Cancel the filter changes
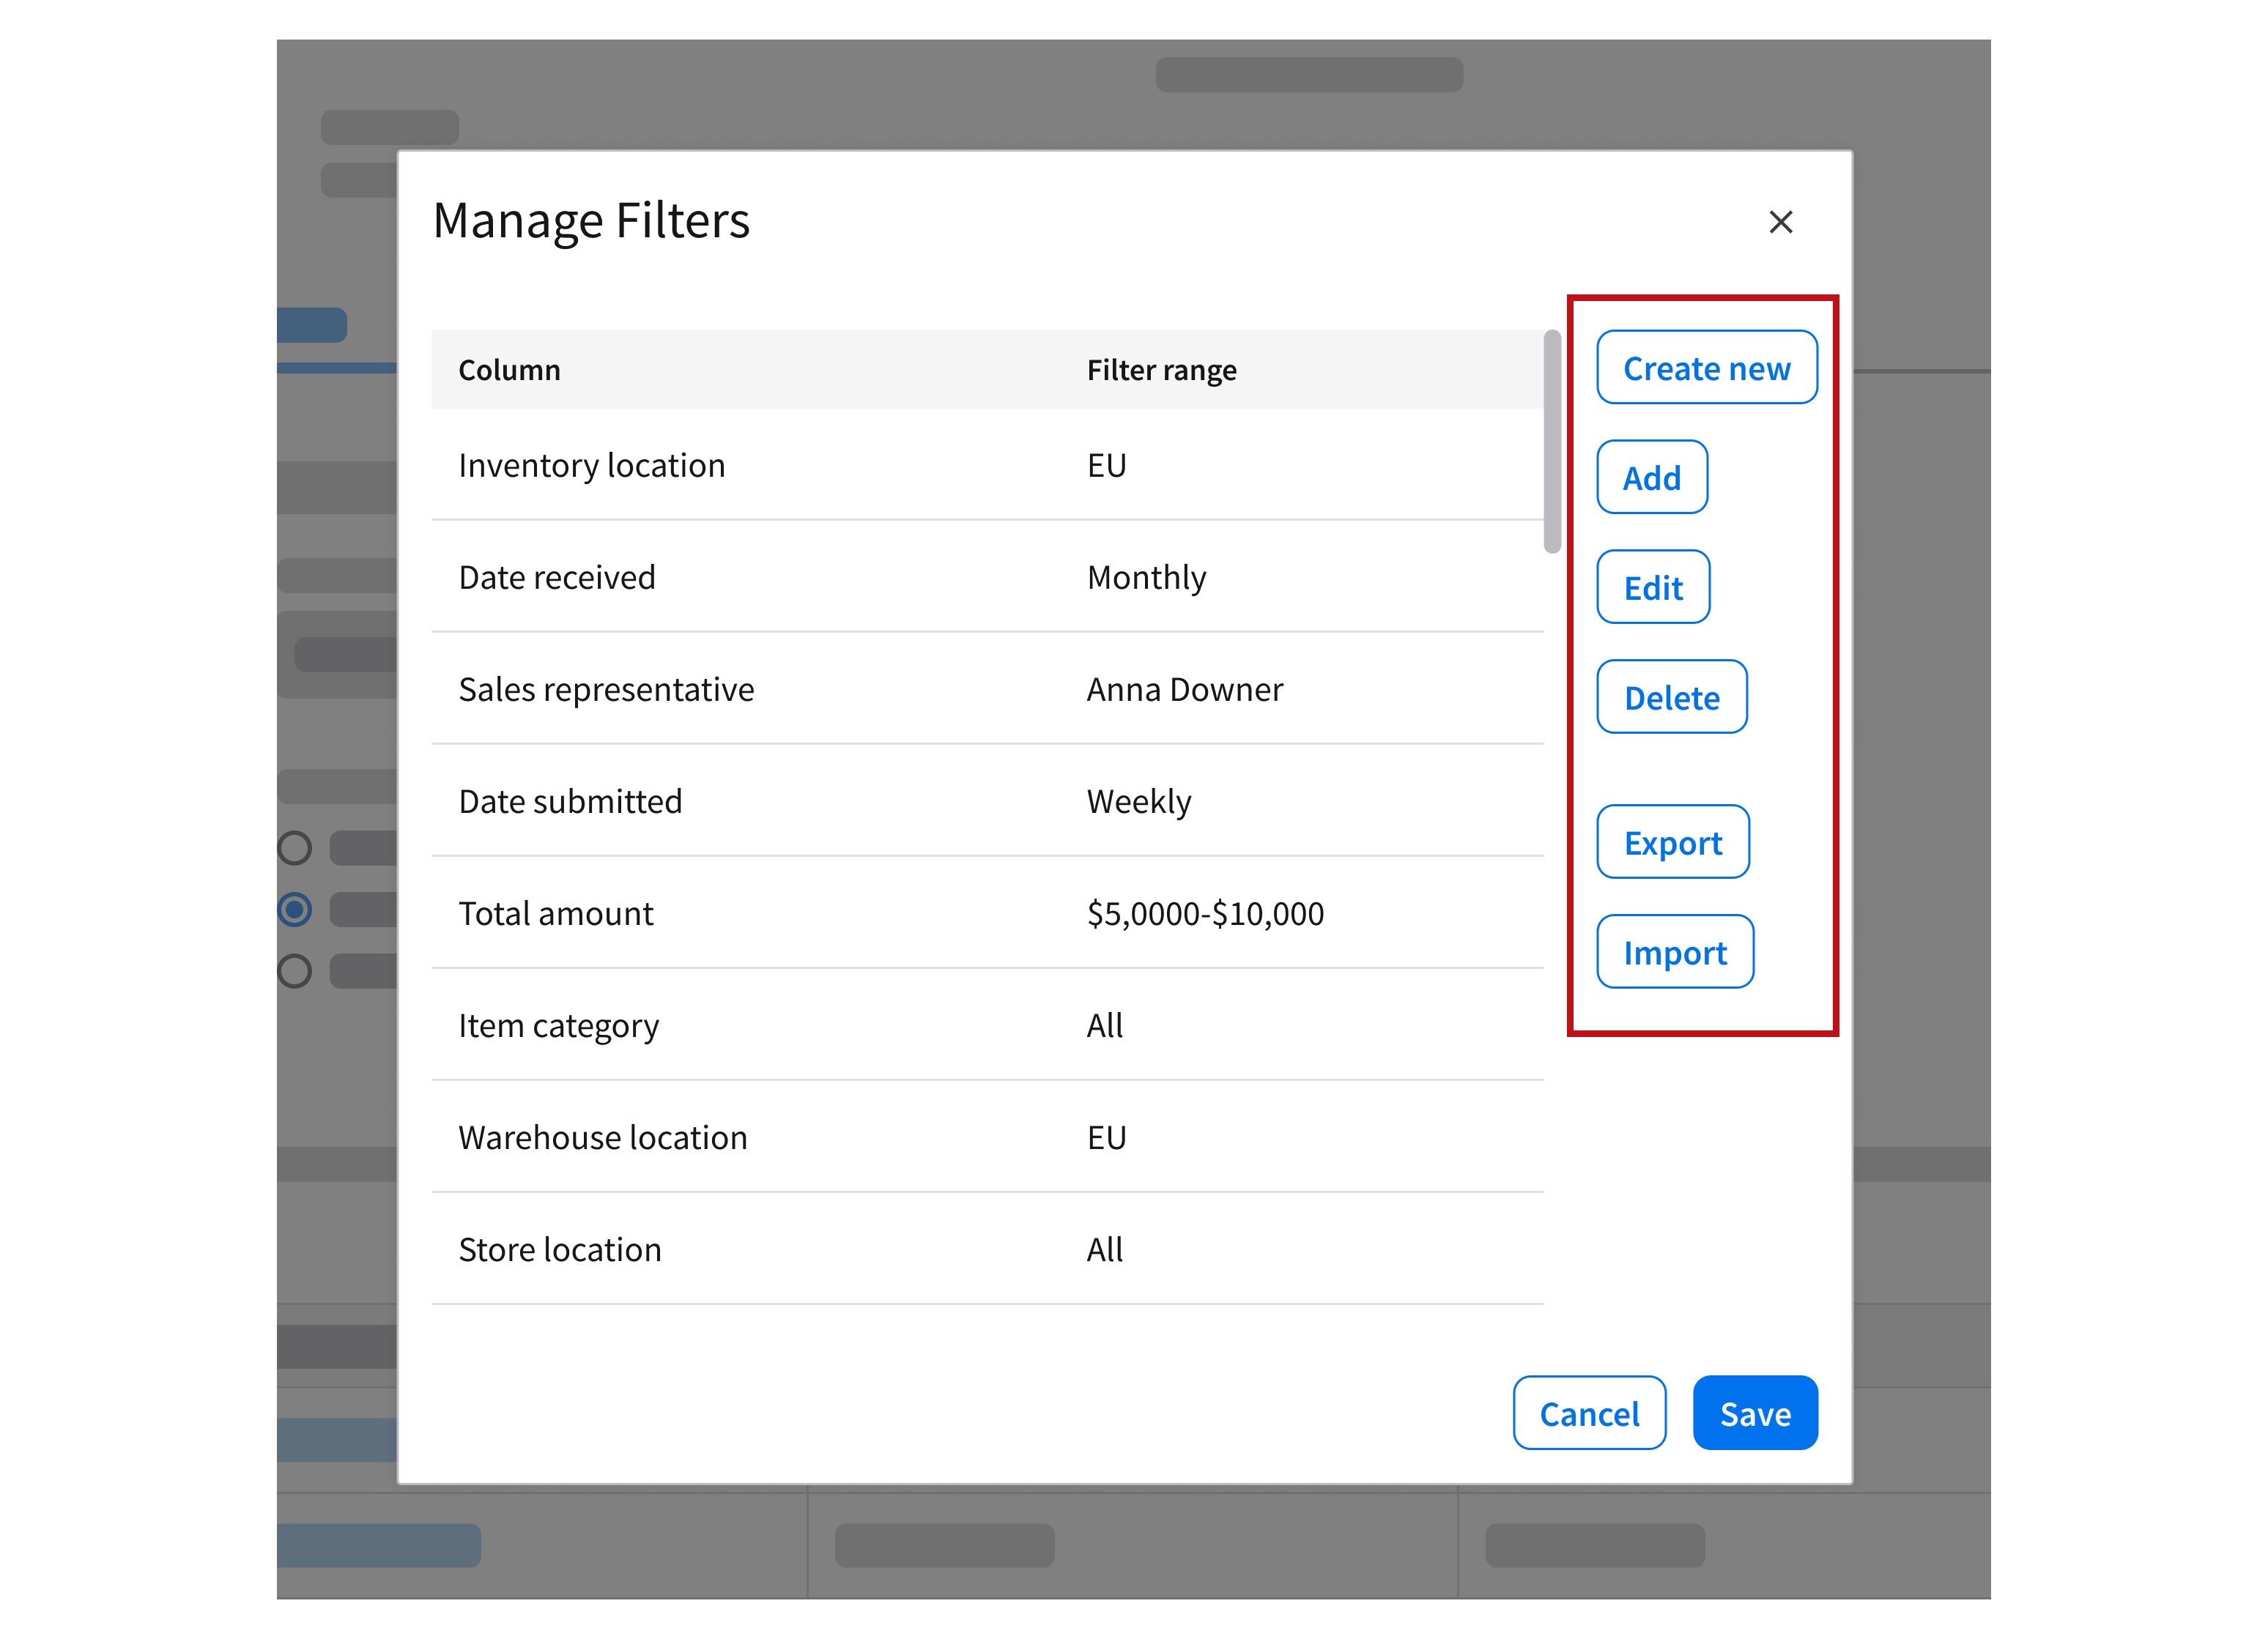 (x=1588, y=1413)
